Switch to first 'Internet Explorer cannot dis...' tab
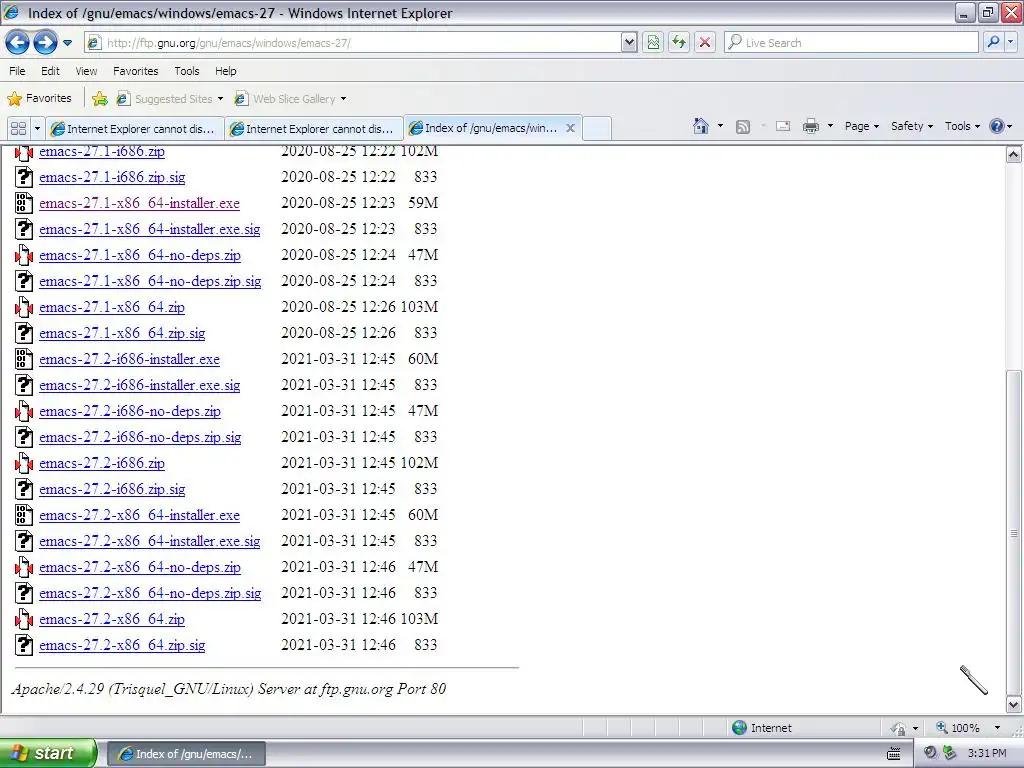 point(134,129)
